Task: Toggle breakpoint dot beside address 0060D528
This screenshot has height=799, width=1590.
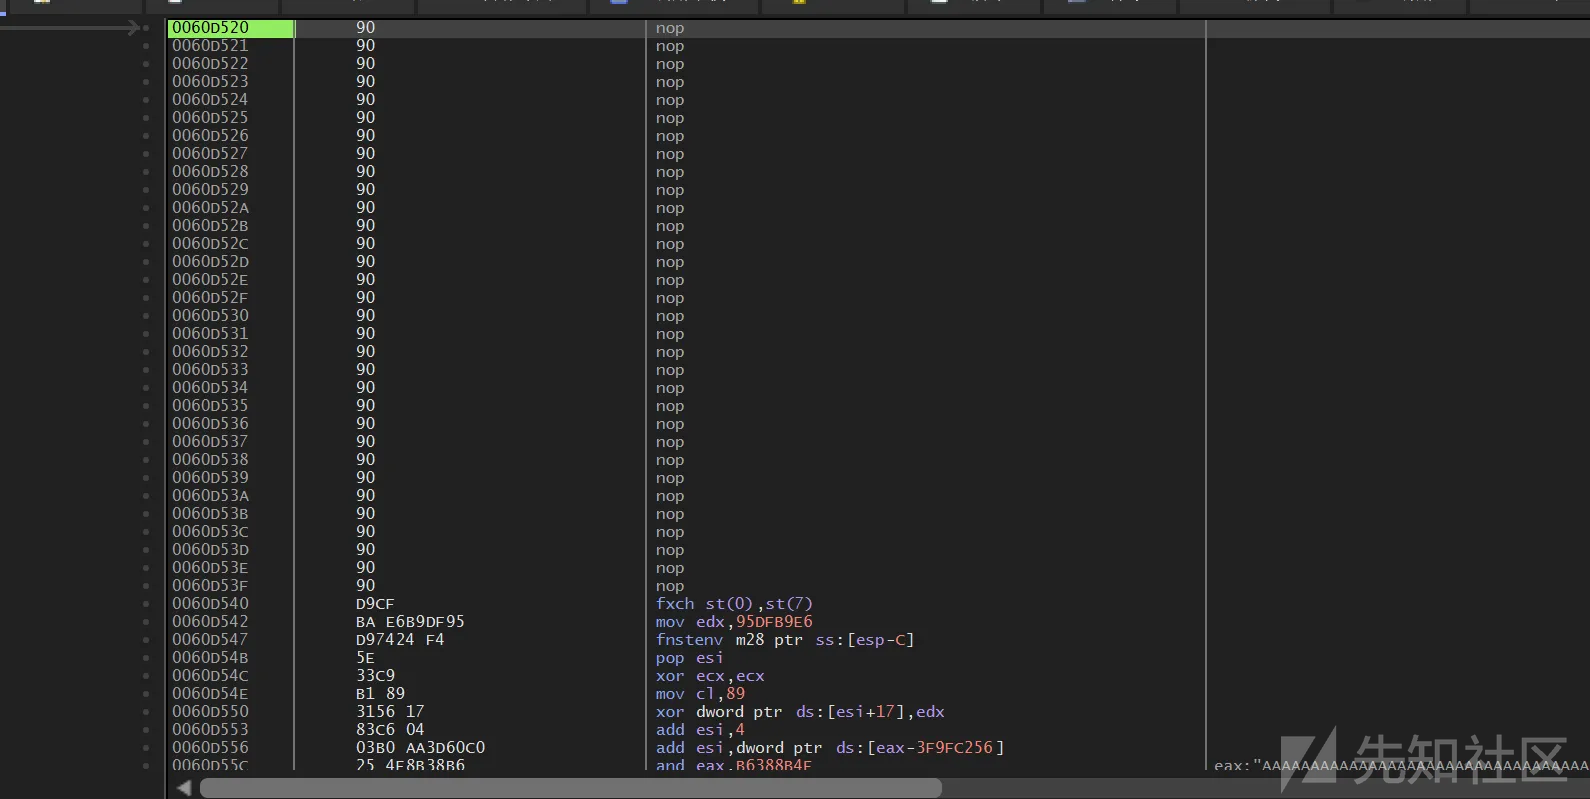Action: [x=146, y=172]
